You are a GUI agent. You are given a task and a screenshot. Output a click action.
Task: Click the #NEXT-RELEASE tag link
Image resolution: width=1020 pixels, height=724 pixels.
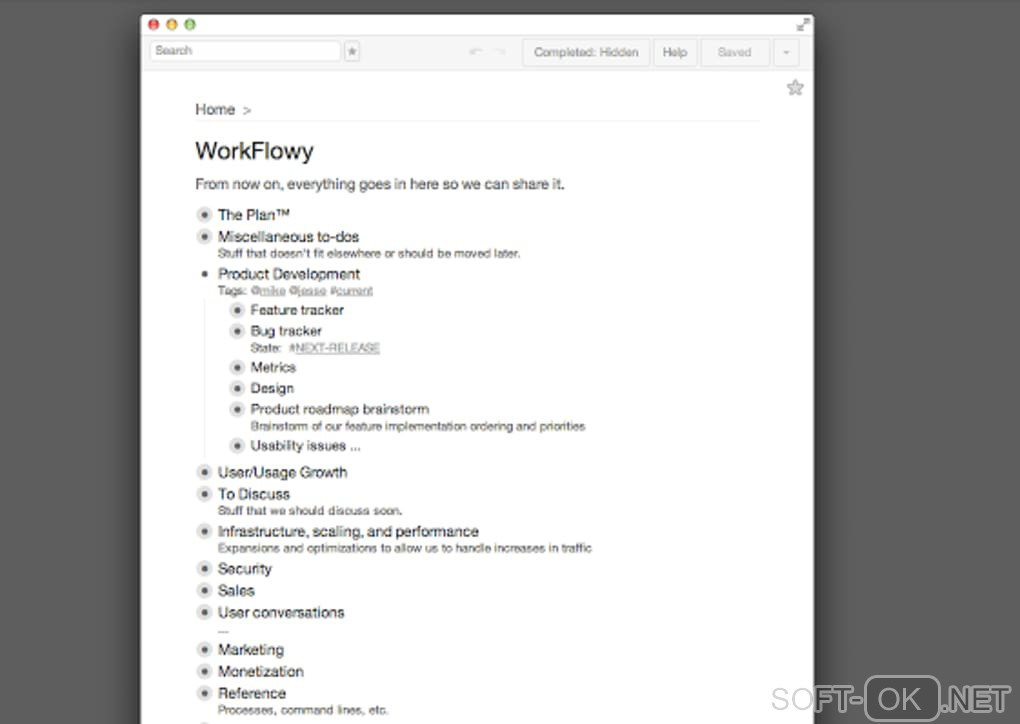334,348
